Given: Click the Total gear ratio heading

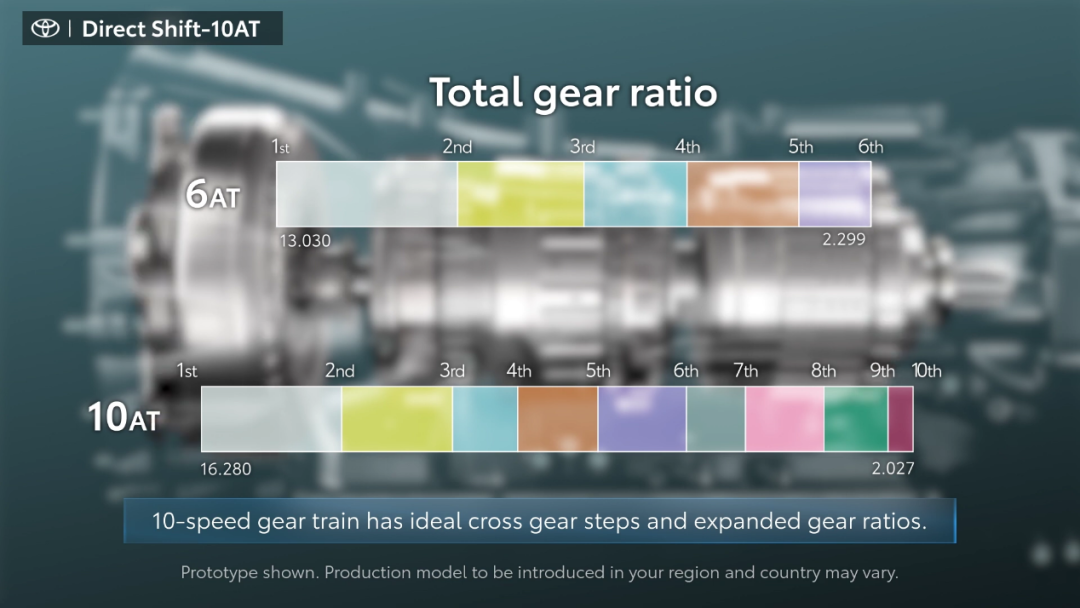Looking at the screenshot, I should tap(573, 92).
